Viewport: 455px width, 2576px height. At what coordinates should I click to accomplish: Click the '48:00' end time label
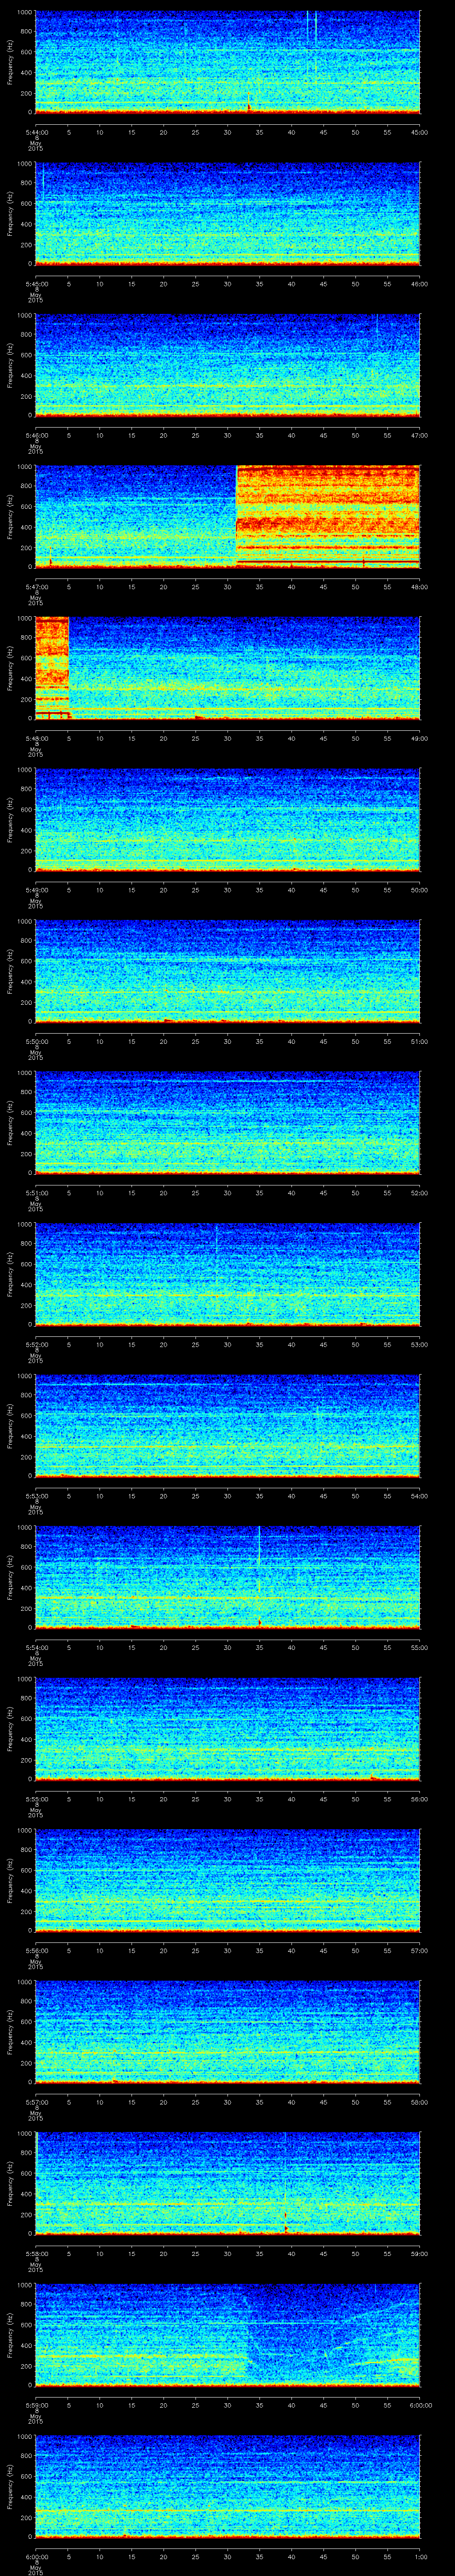point(420,586)
